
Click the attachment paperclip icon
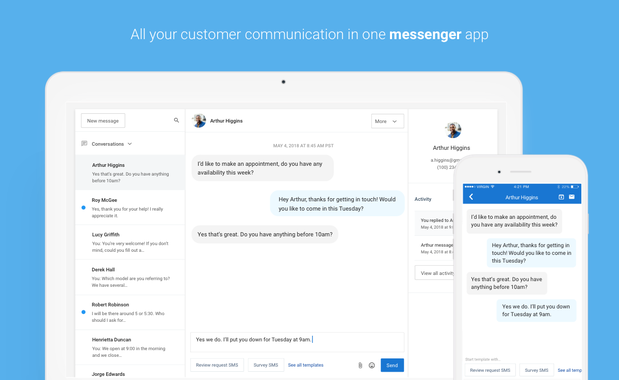pyautogui.click(x=360, y=365)
